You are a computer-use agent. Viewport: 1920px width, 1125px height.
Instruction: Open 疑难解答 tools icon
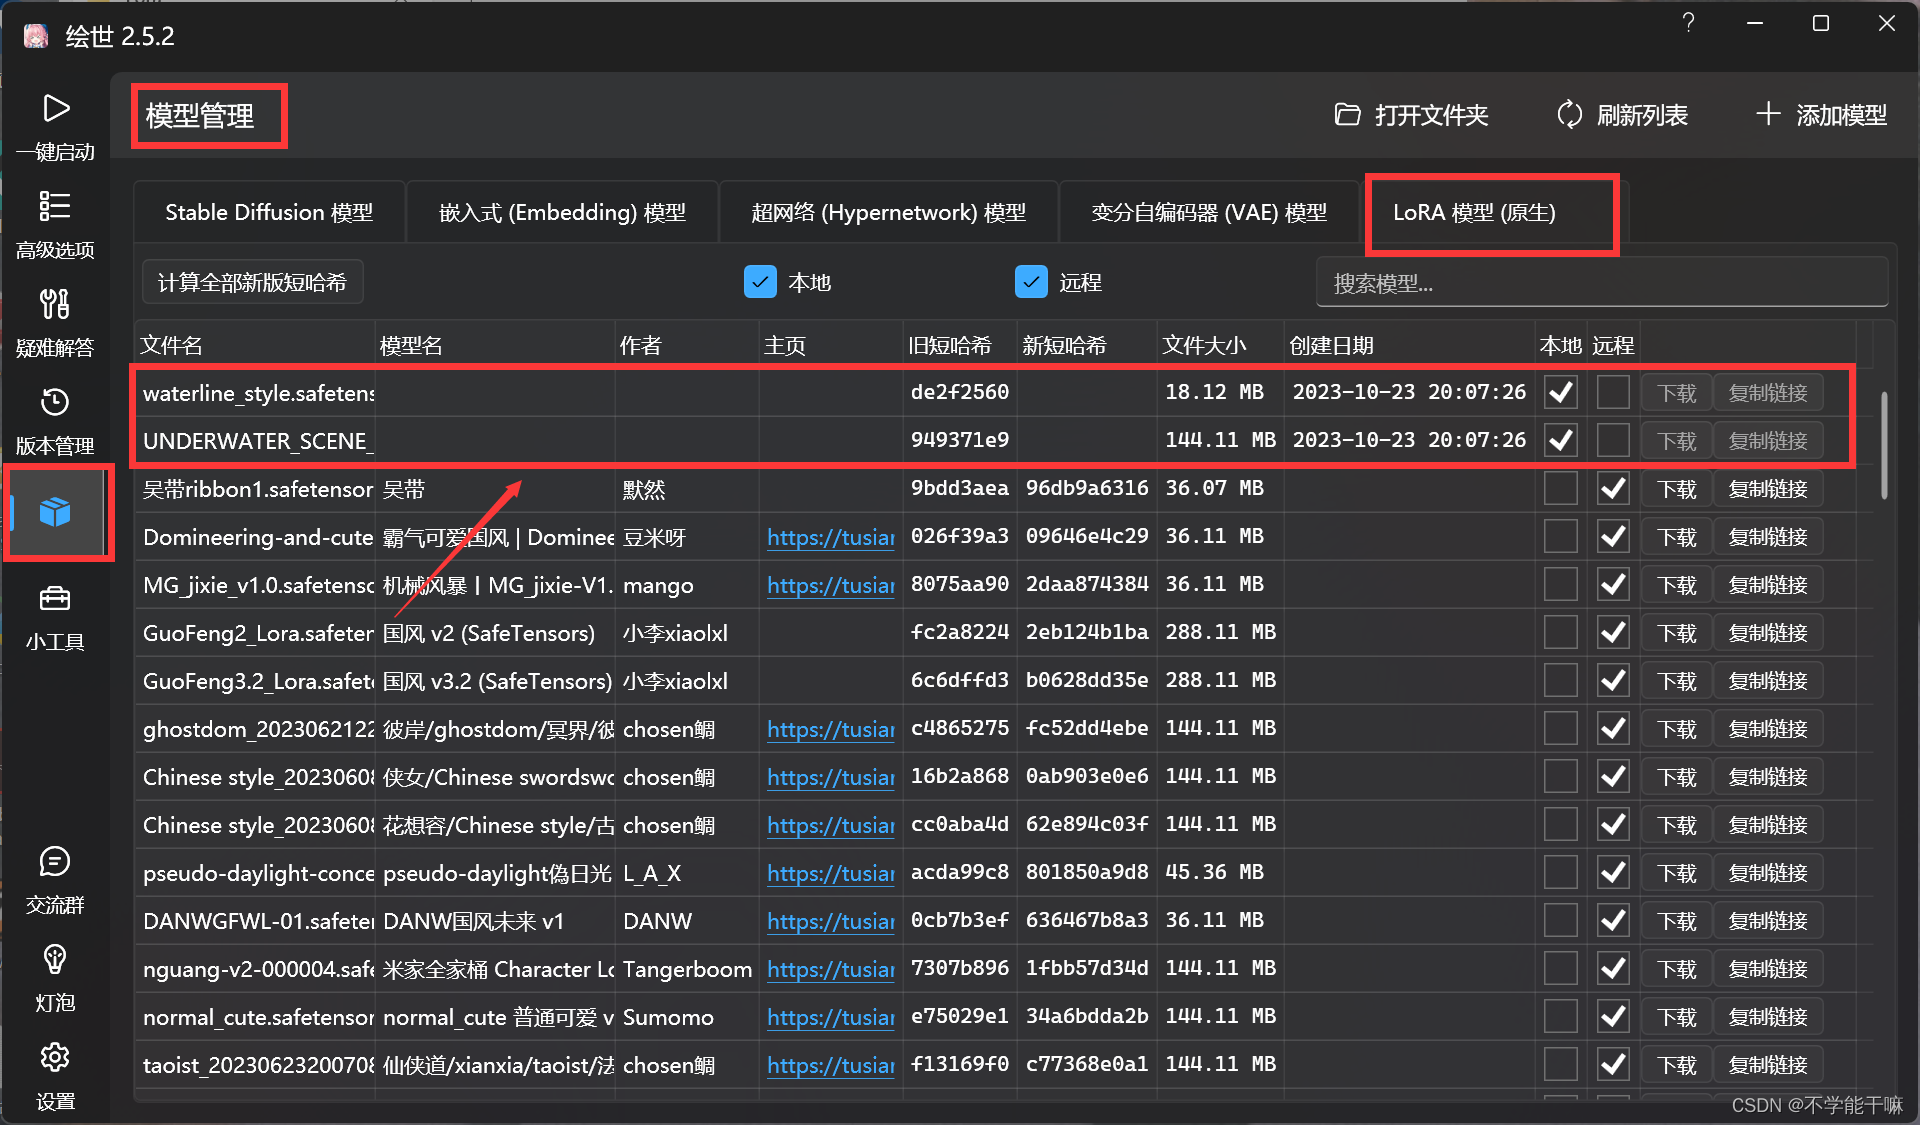click(54, 303)
